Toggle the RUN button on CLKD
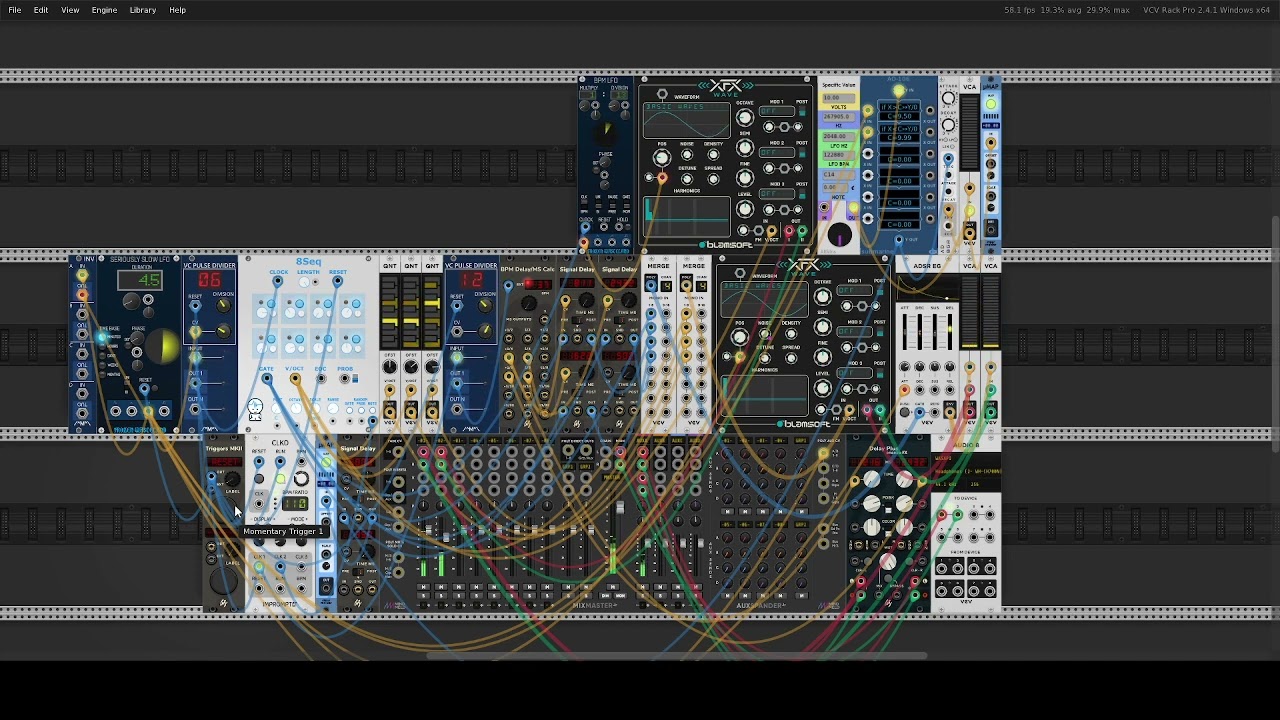This screenshot has height=720, width=1280. click(280, 479)
